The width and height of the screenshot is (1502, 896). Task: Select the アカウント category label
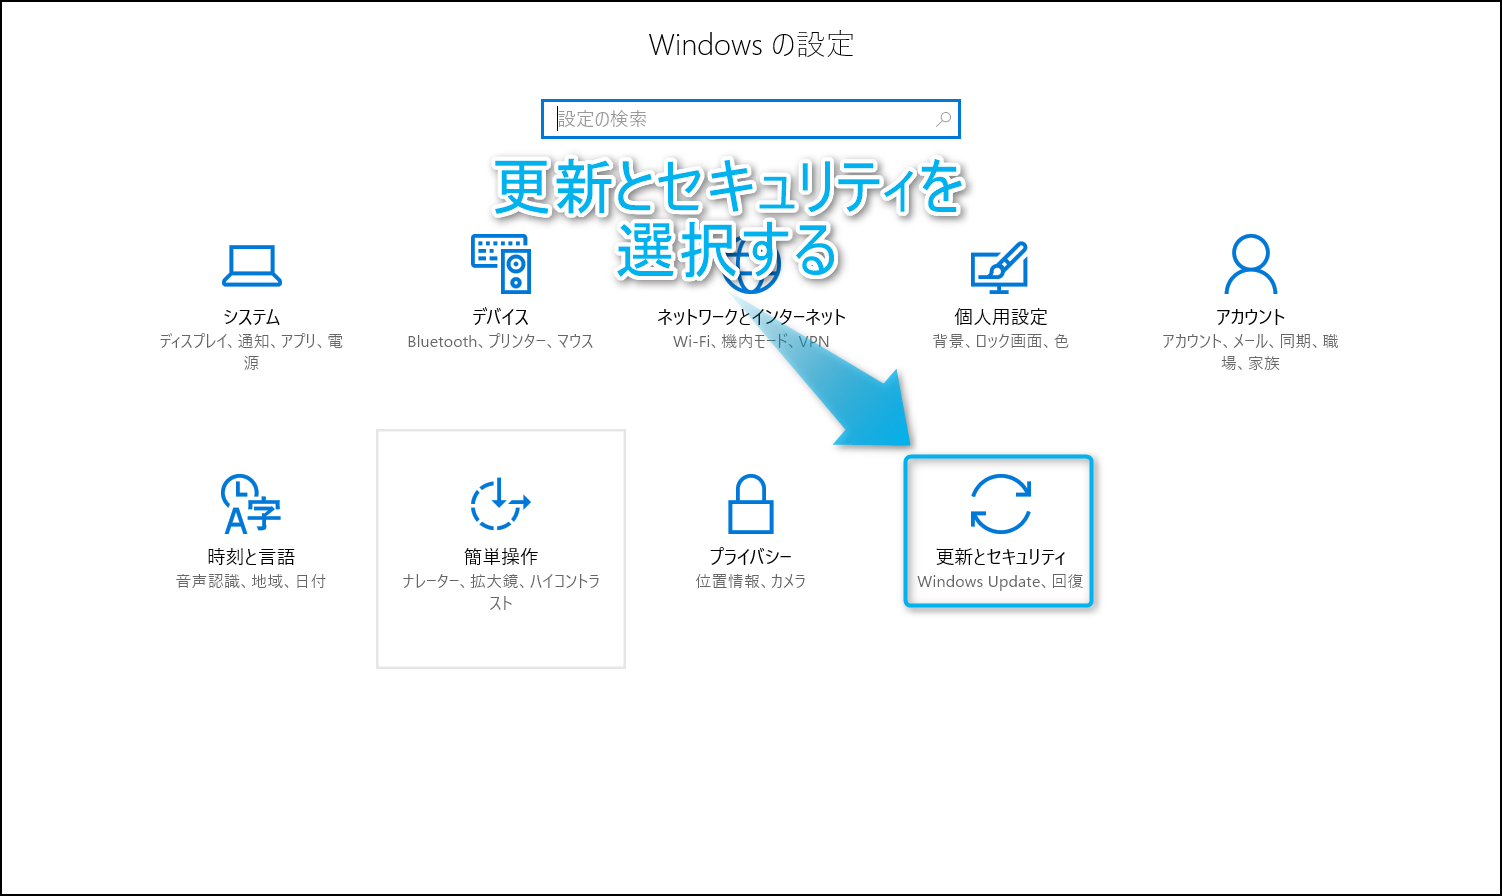tap(1250, 317)
